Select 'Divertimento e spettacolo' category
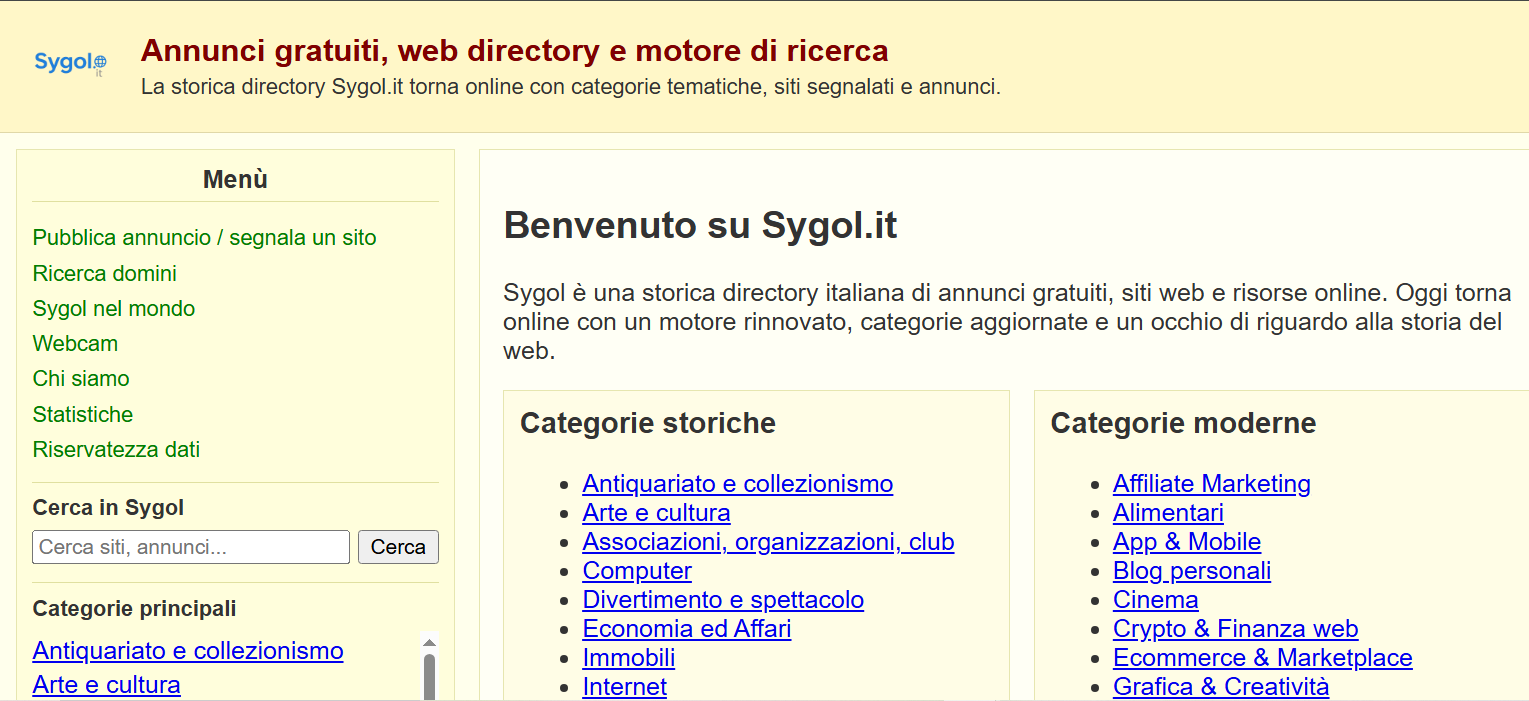This screenshot has width=1529, height=701. (x=723, y=599)
